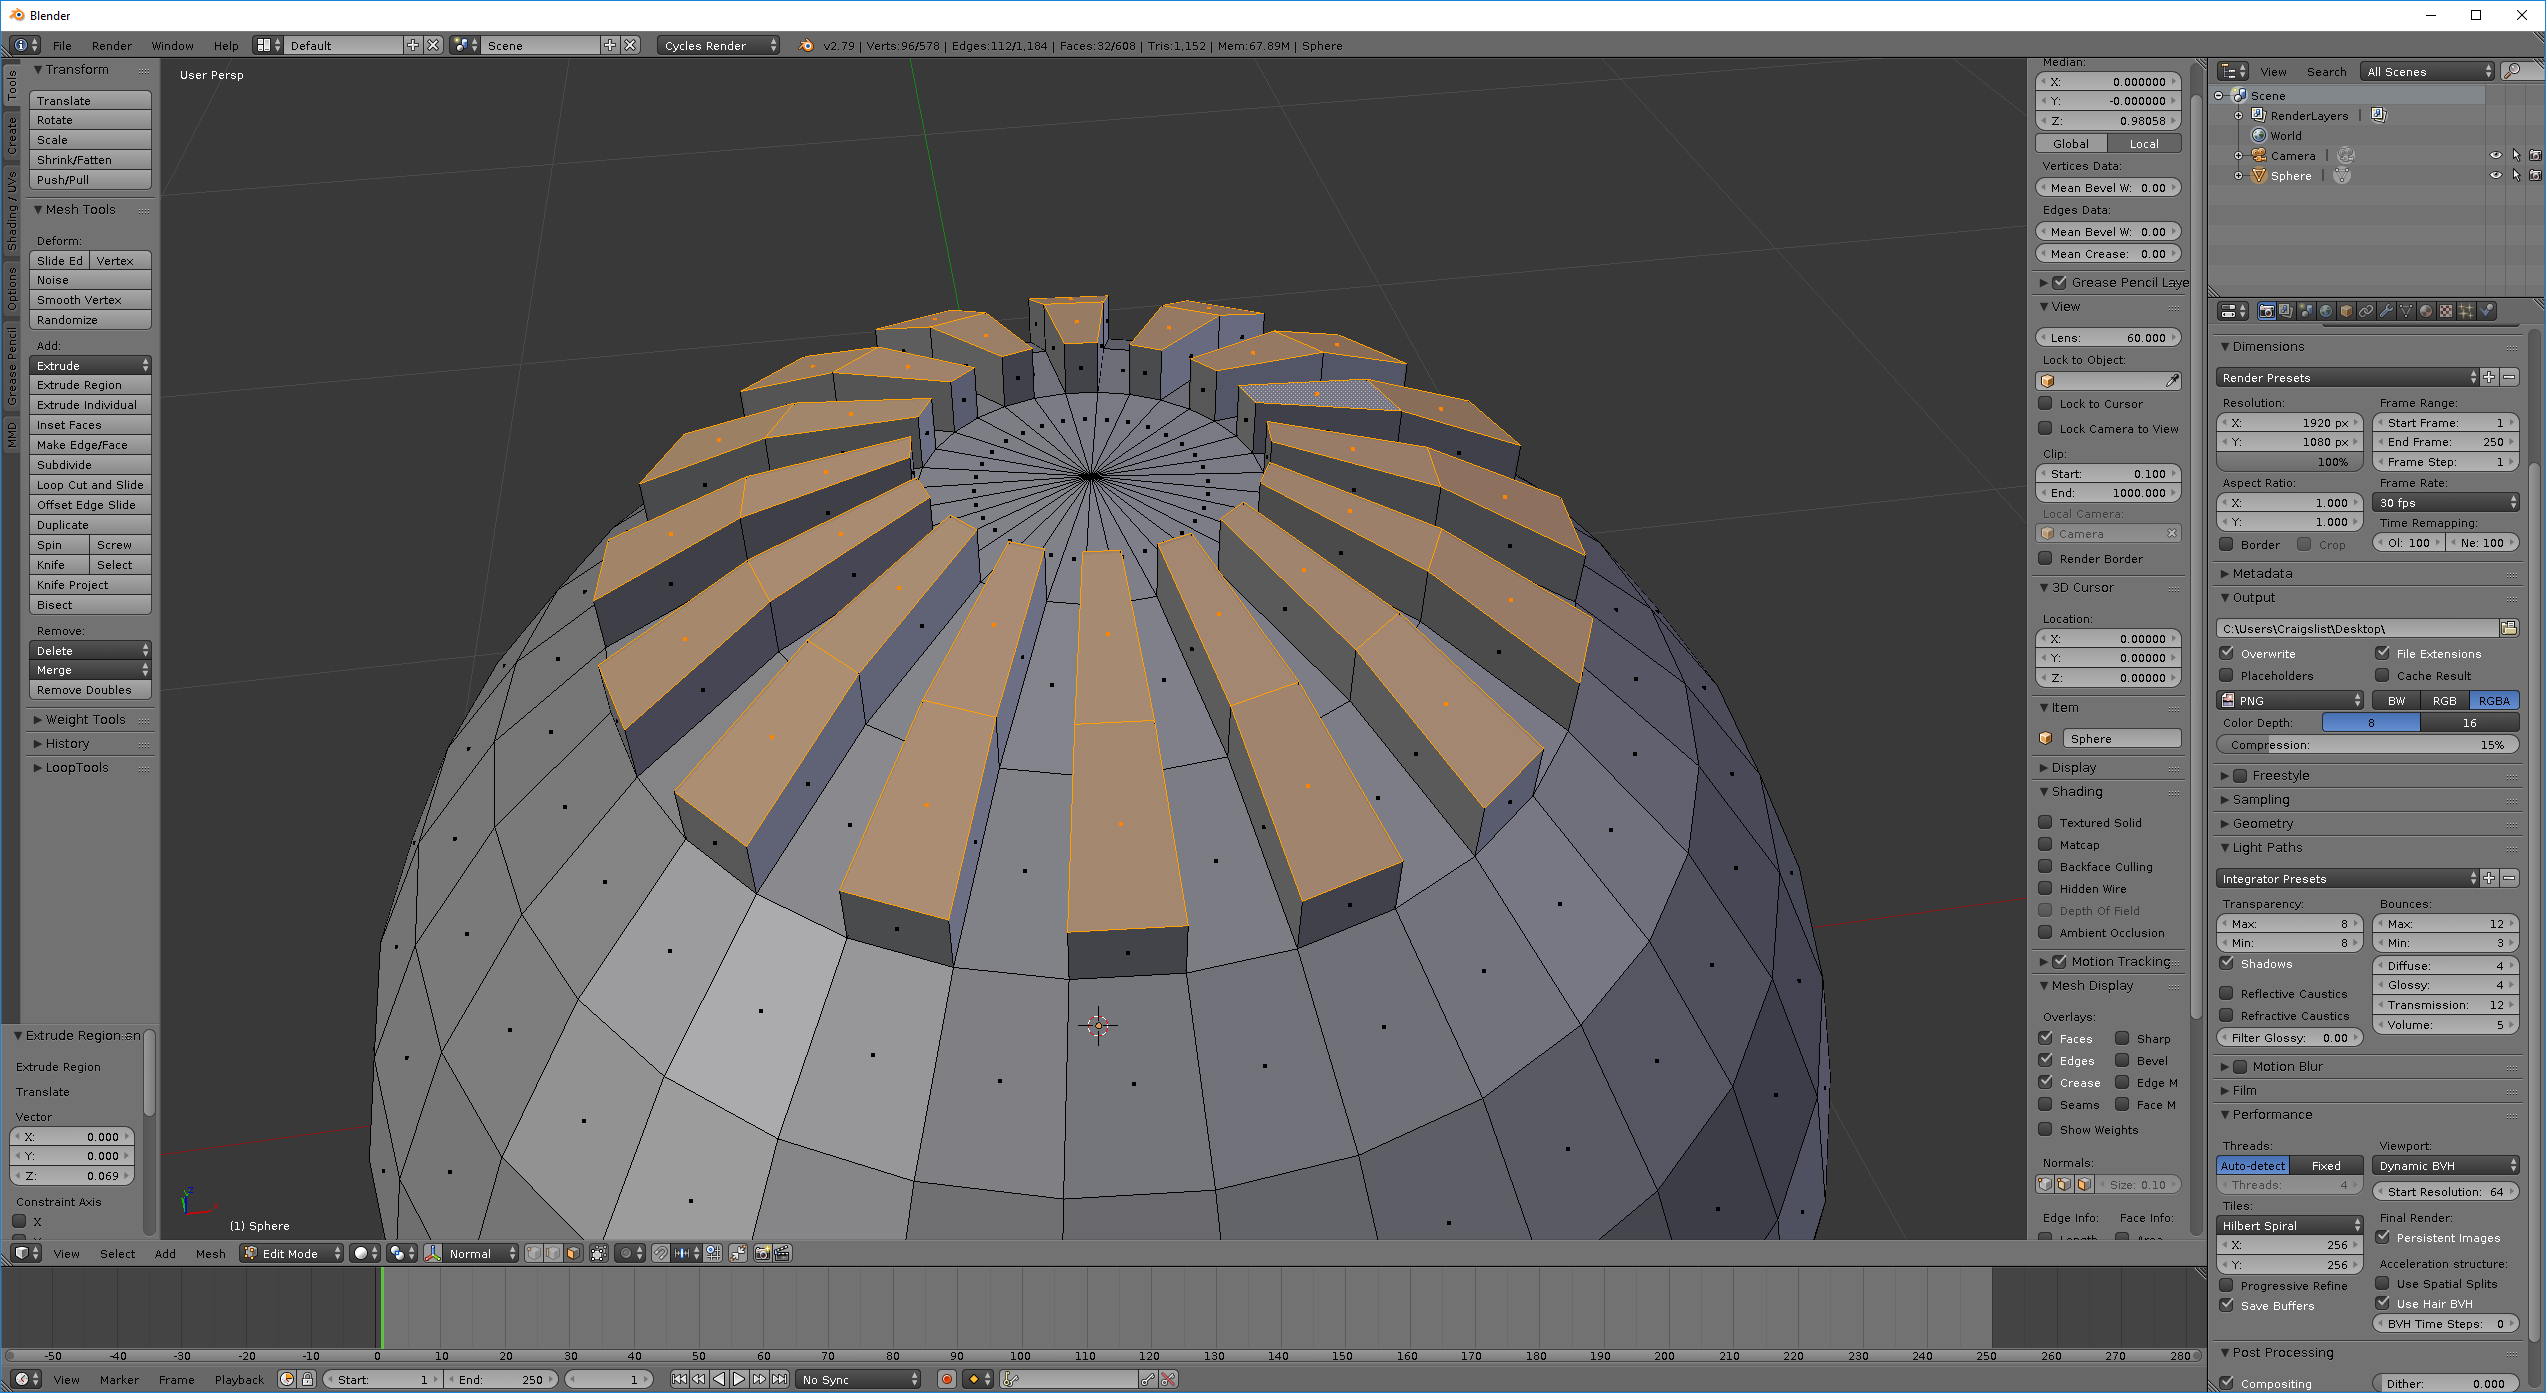This screenshot has width=2546, height=1393.
Task: Enable Ambient Occlusion checkbox
Action: [2046, 933]
